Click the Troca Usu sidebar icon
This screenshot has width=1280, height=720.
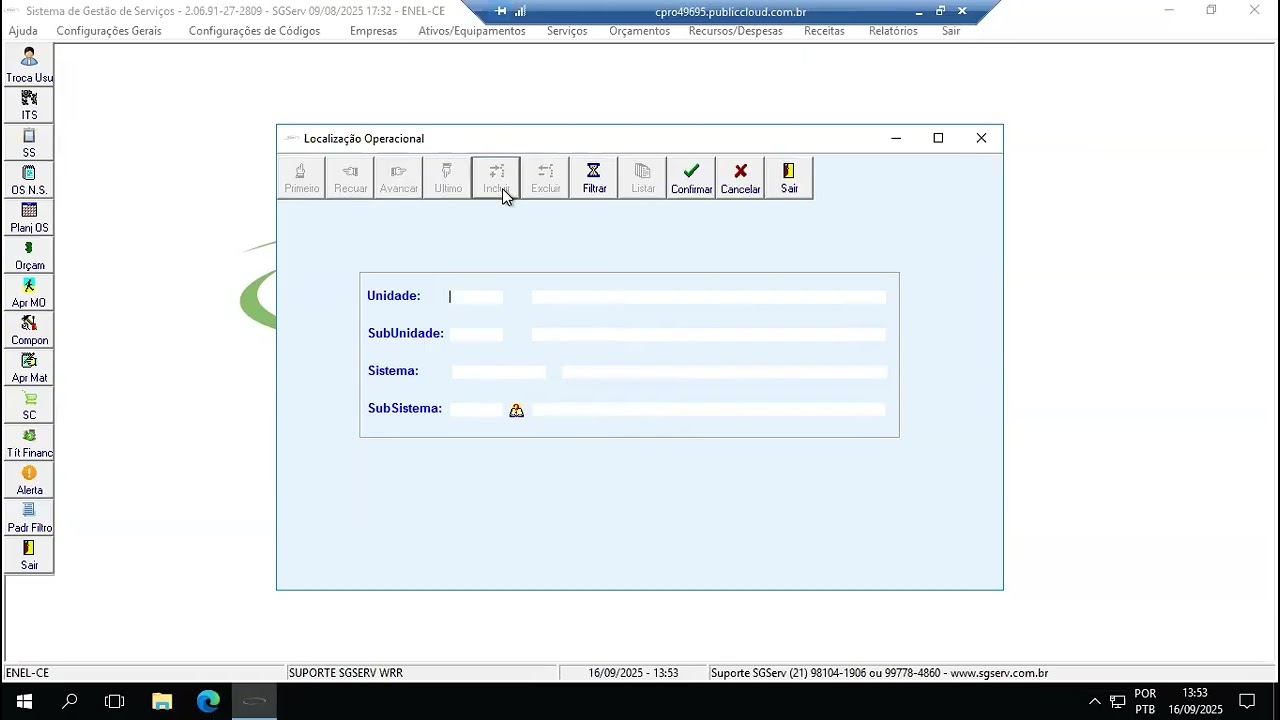(29, 66)
